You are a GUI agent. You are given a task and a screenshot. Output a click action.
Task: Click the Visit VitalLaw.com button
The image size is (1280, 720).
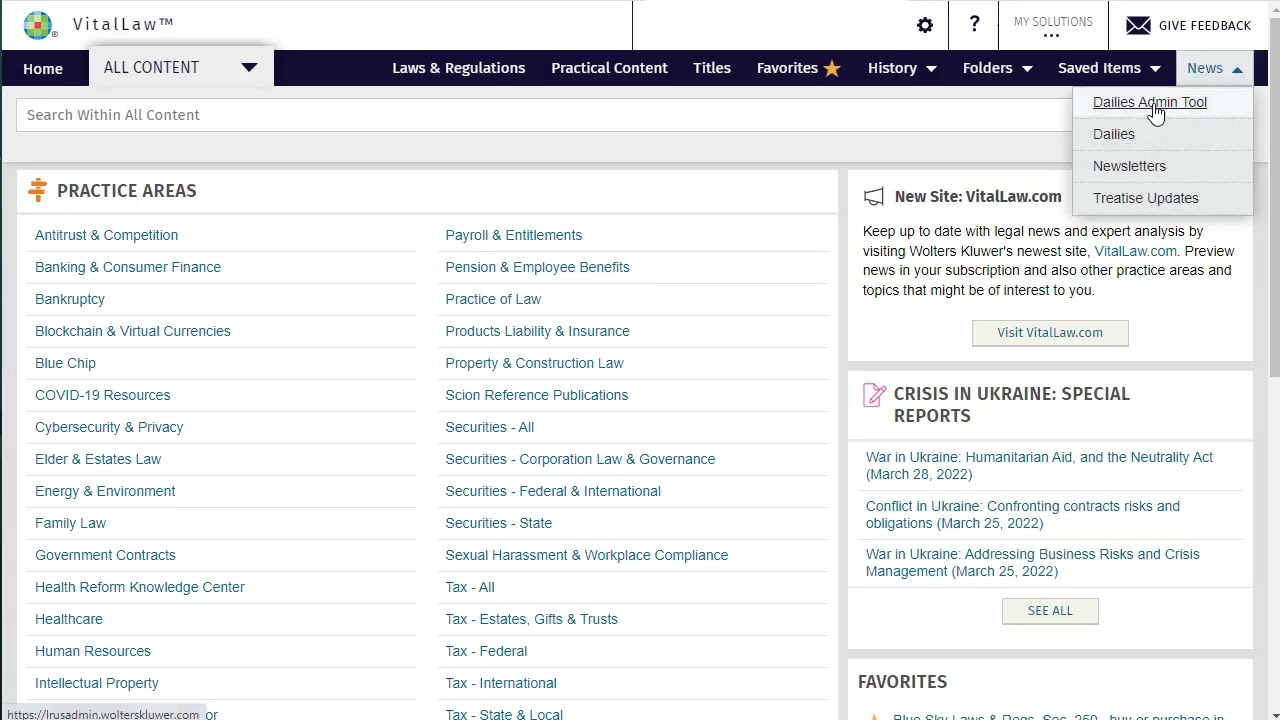tap(1050, 333)
